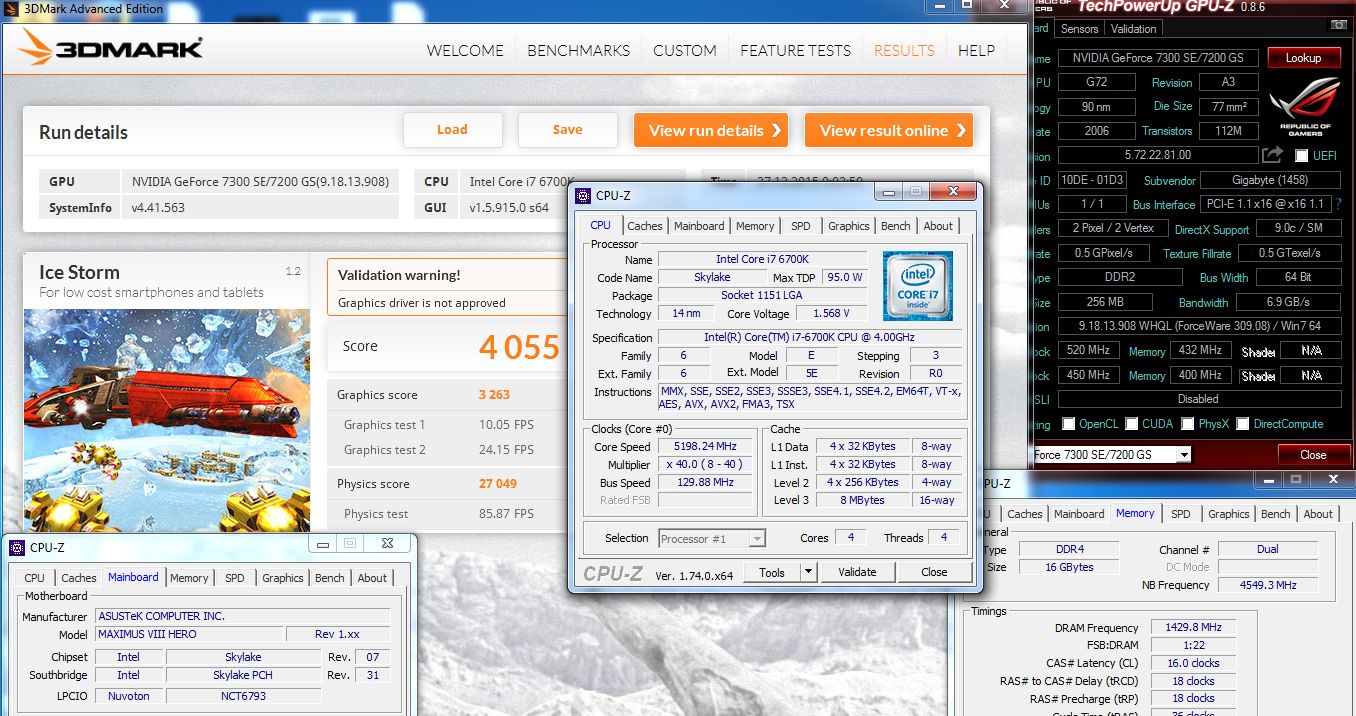This screenshot has width=1356, height=716.
Task: Enable the OpenCL checkbox in GPU-Z
Action: pyautogui.click(x=1068, y=424)
